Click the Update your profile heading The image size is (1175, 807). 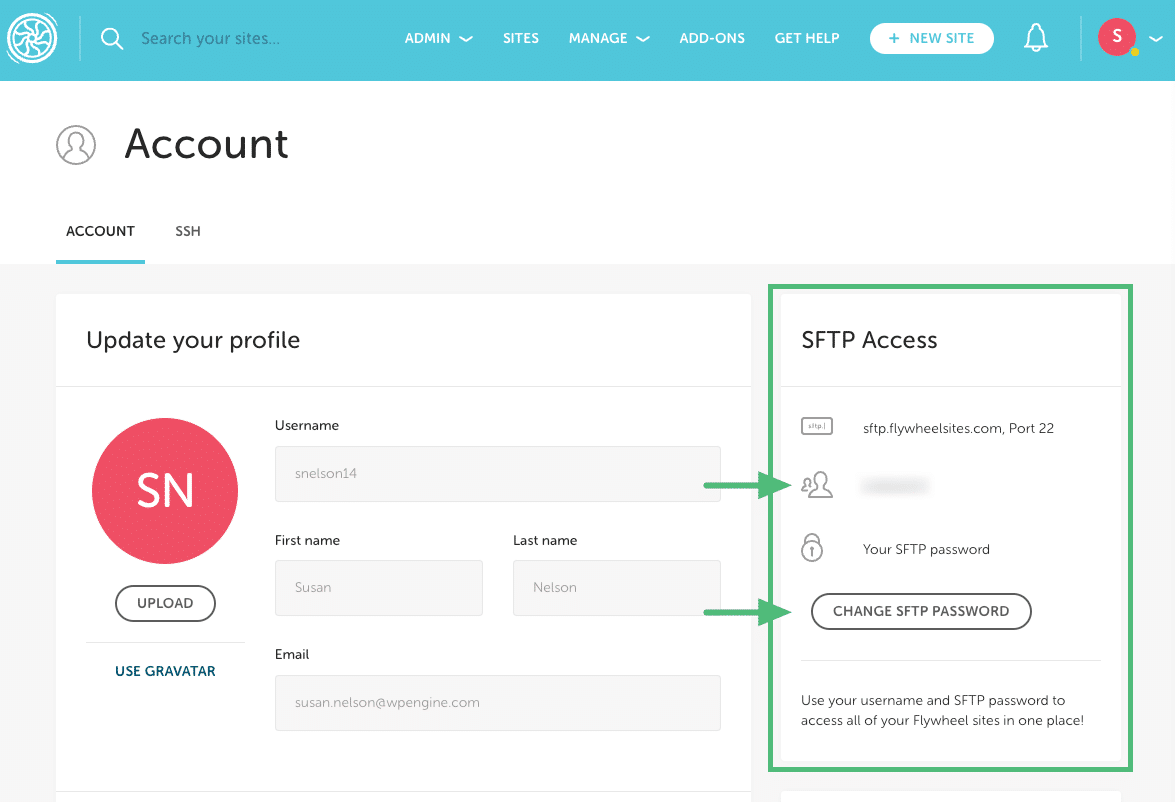tap(193, 340)
